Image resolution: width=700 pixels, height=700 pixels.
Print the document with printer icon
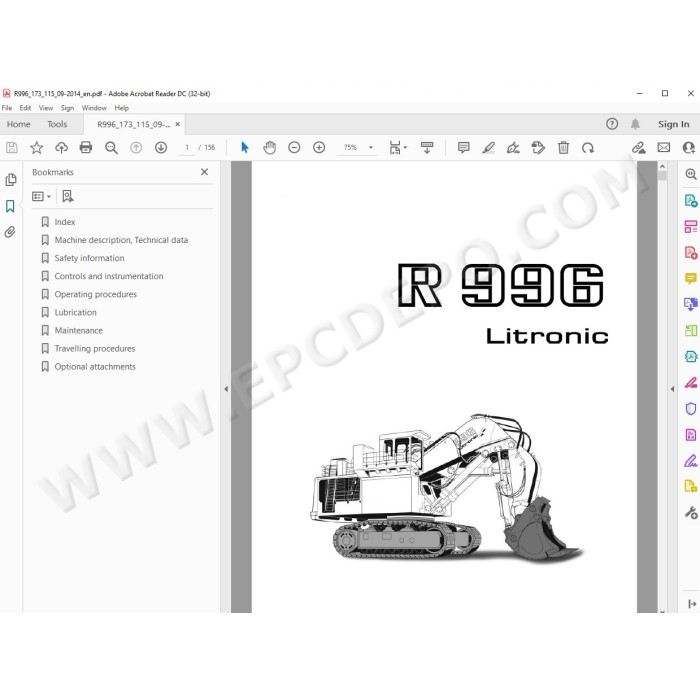pos(86,147)
